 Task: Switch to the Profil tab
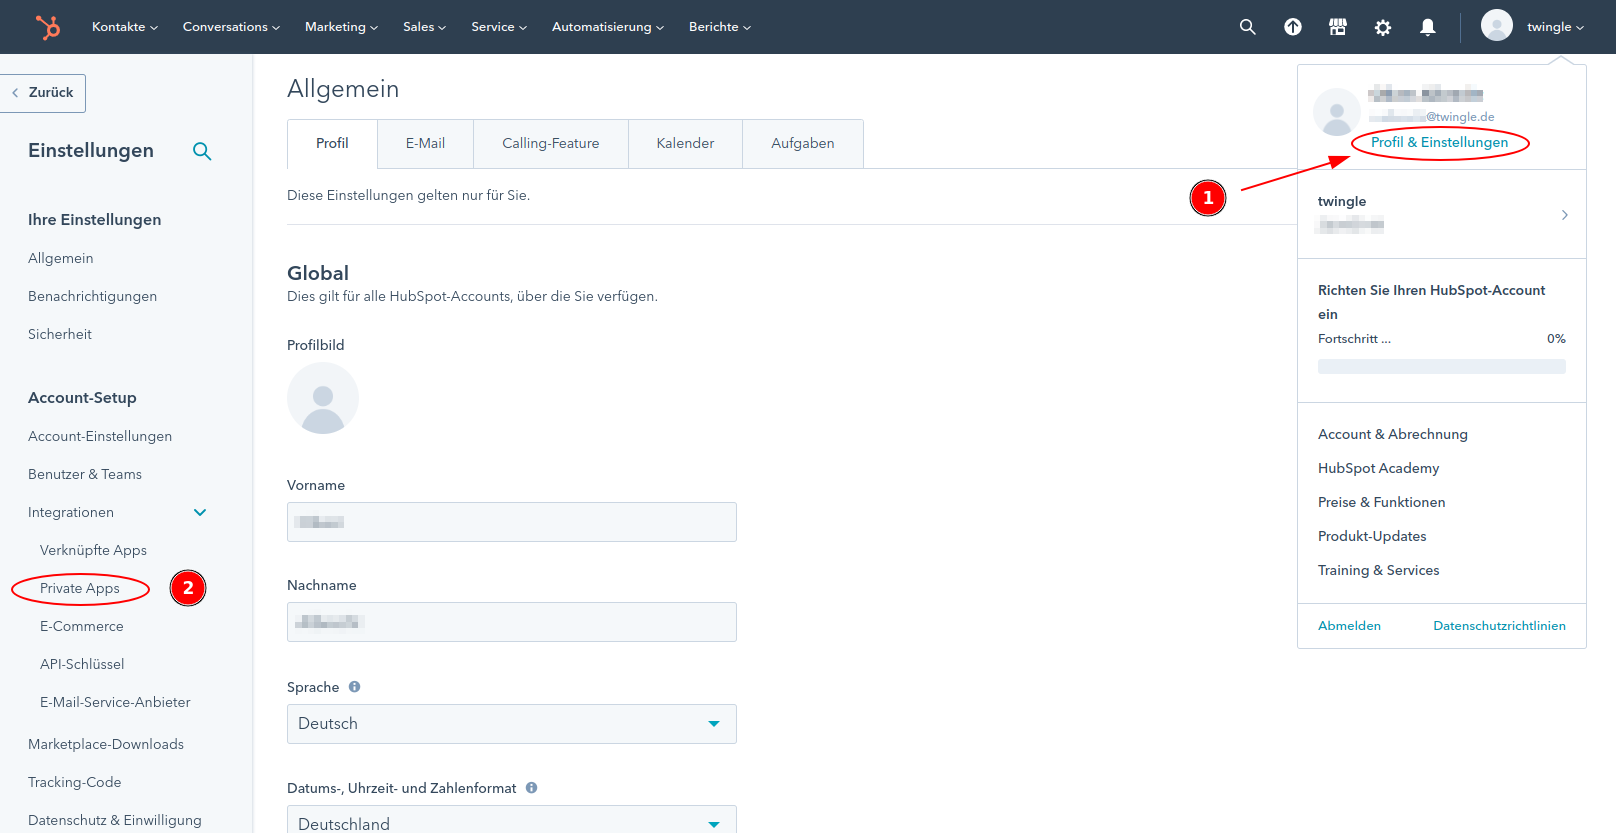tap(332, 143)
